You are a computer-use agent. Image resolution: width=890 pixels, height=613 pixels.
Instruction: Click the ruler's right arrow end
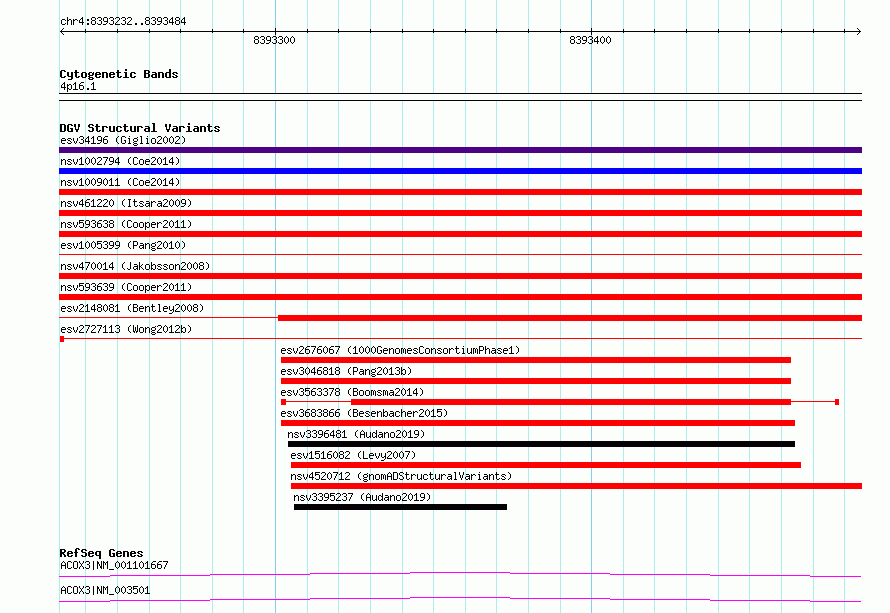(x=859, y=31)
